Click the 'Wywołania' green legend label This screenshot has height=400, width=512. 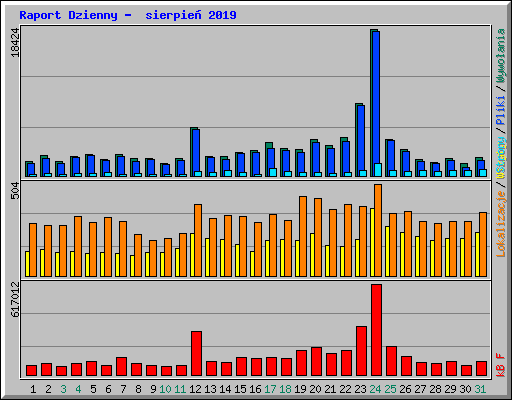501,56
